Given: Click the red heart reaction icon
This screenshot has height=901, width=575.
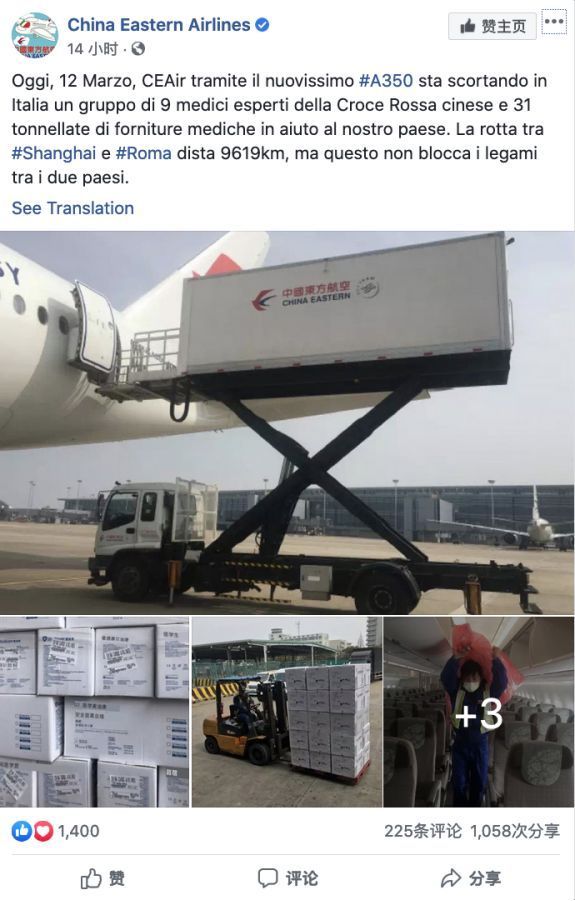Looking at the screenshot, I should (x=43, y=831).
